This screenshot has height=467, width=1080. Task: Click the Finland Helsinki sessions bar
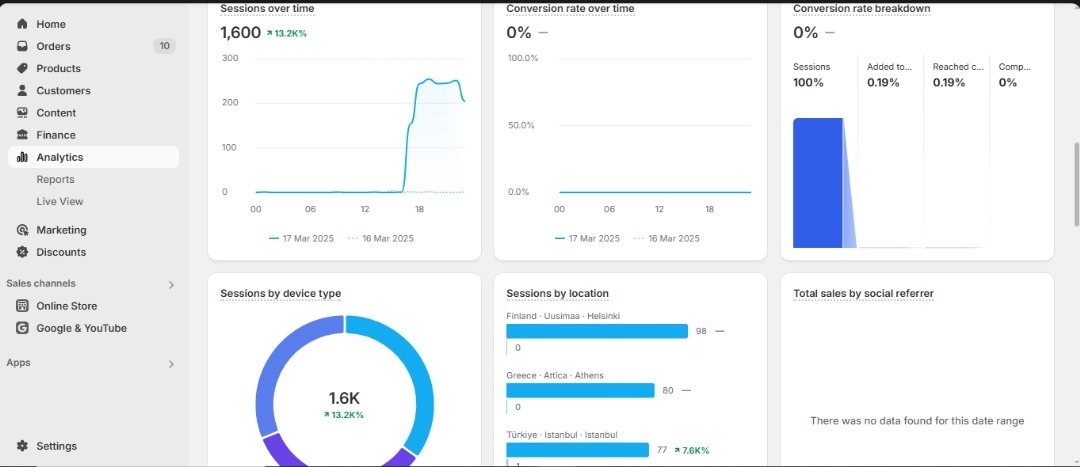597,331
